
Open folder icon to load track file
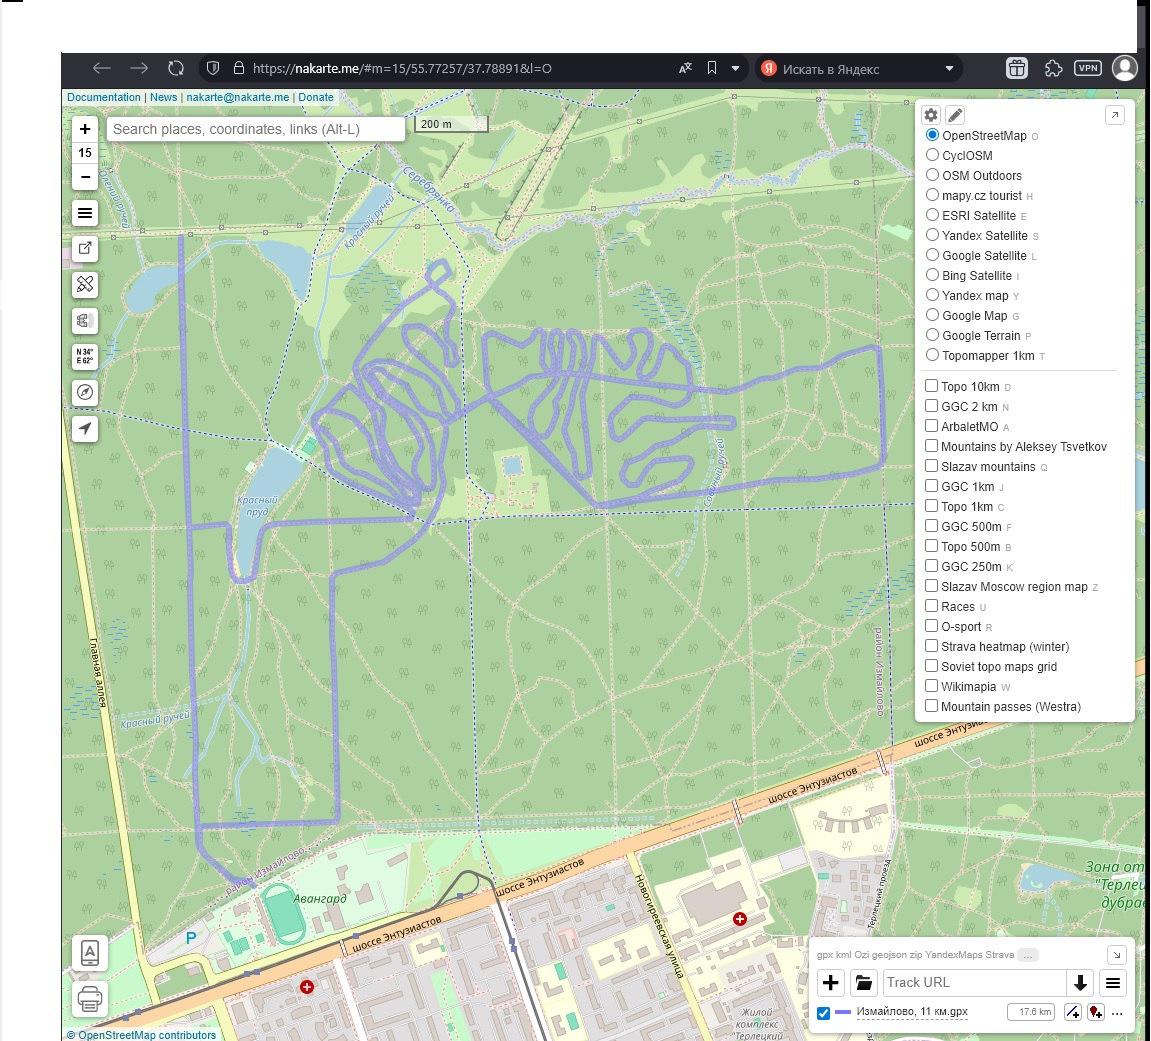click(864, 983)
